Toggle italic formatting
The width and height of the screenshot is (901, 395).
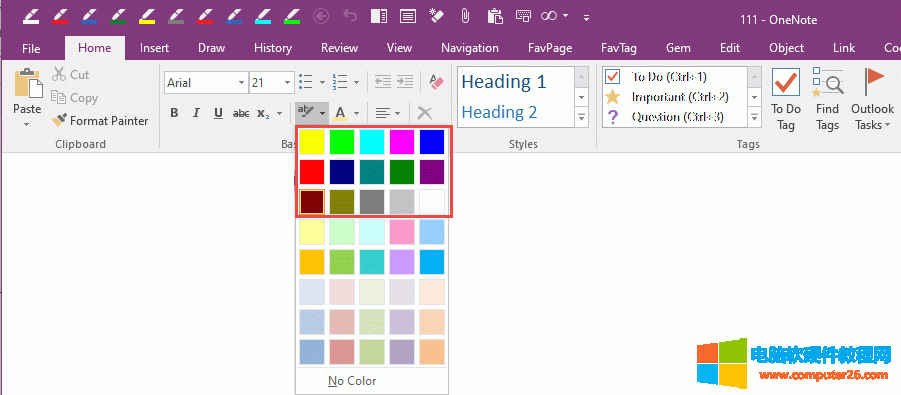pos(196,113)
